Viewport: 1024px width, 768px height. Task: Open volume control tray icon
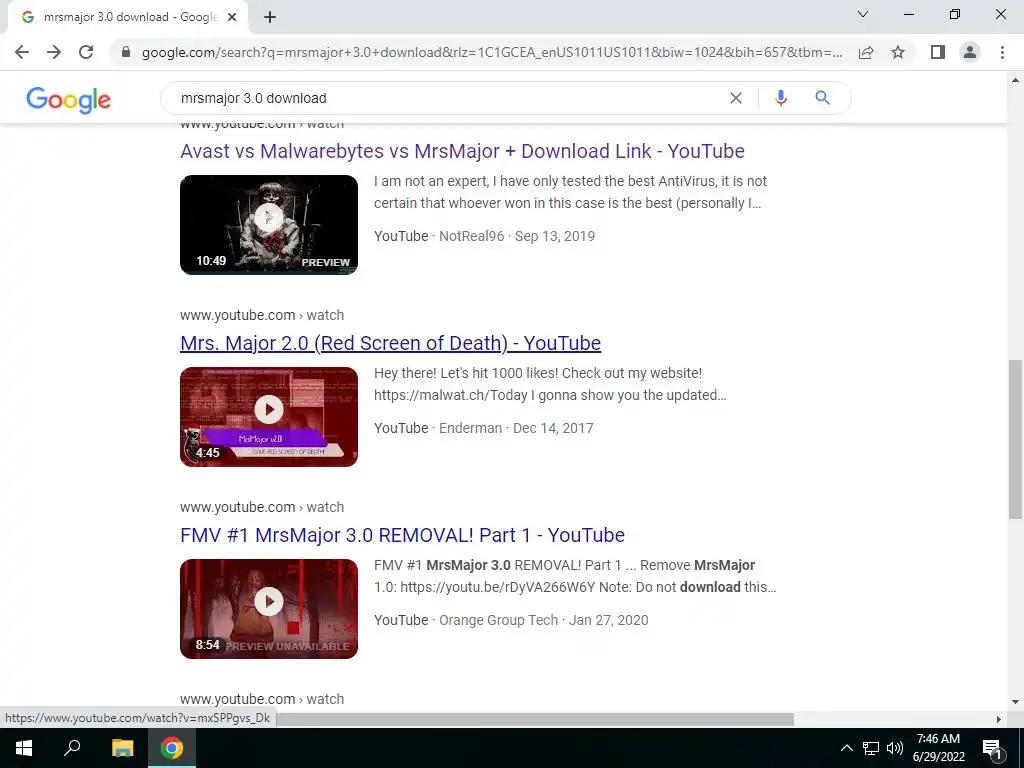[895, 748]
